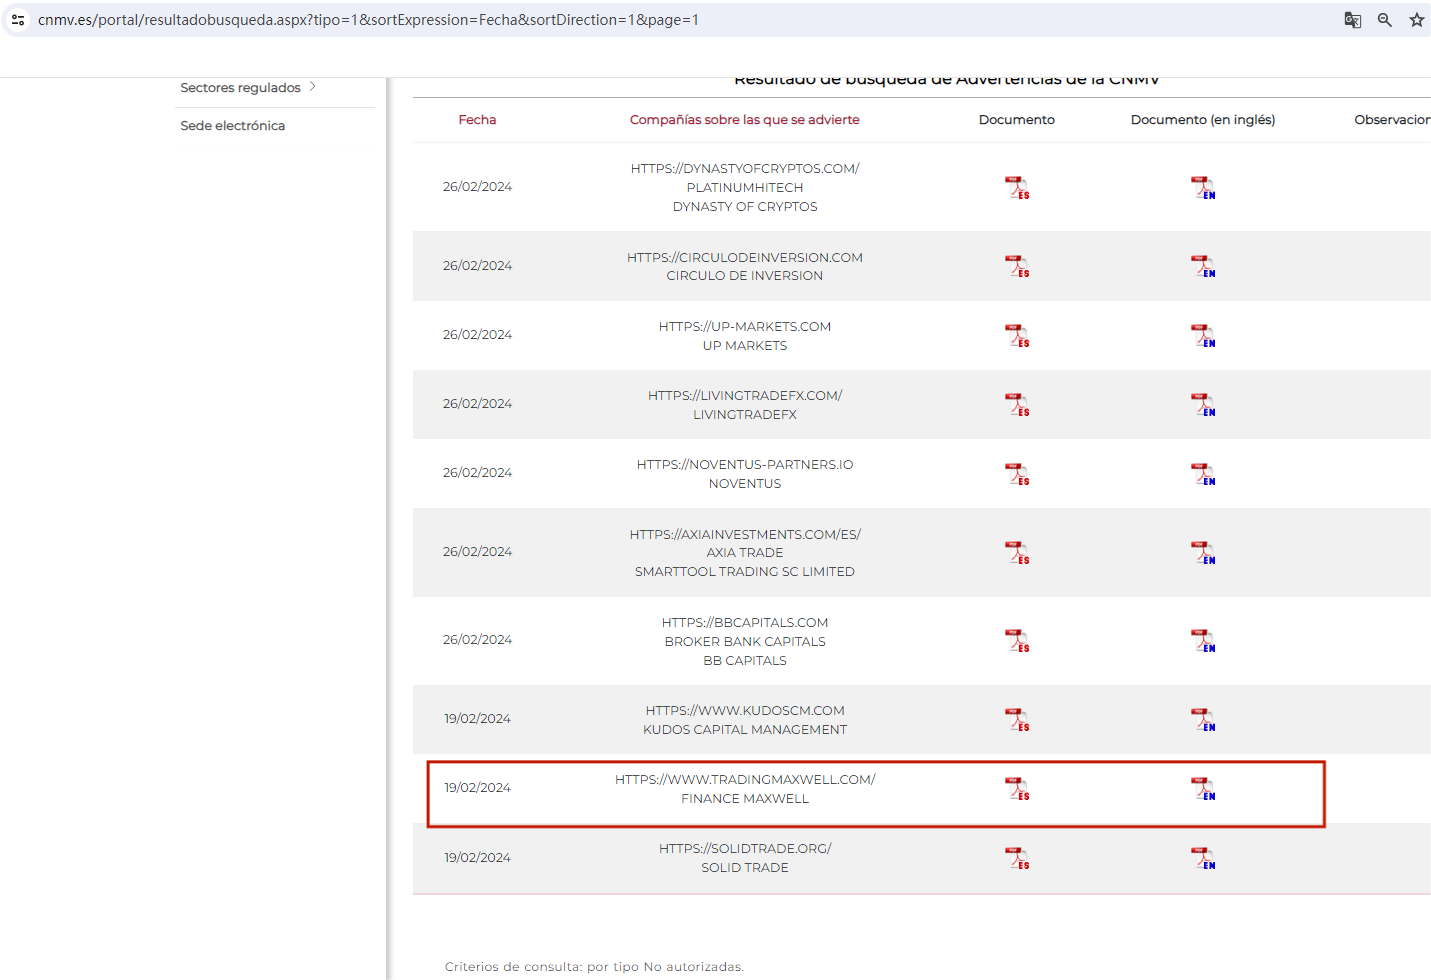The width and height of the screenshot is (1431, 980).
Task: Expand the Sectores regulados menu
Action: click(x=248, y=88)
